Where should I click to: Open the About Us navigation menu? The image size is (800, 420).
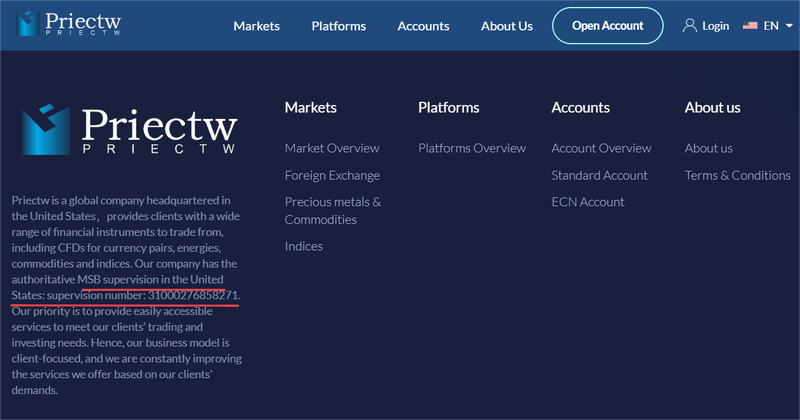click(507, 26)
